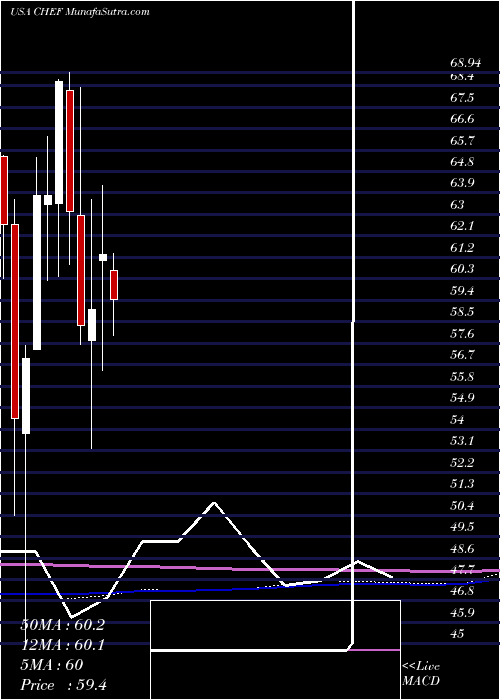500x700 pixels.
Task: Click the 52.2 axis value
Action: point(462,463)
